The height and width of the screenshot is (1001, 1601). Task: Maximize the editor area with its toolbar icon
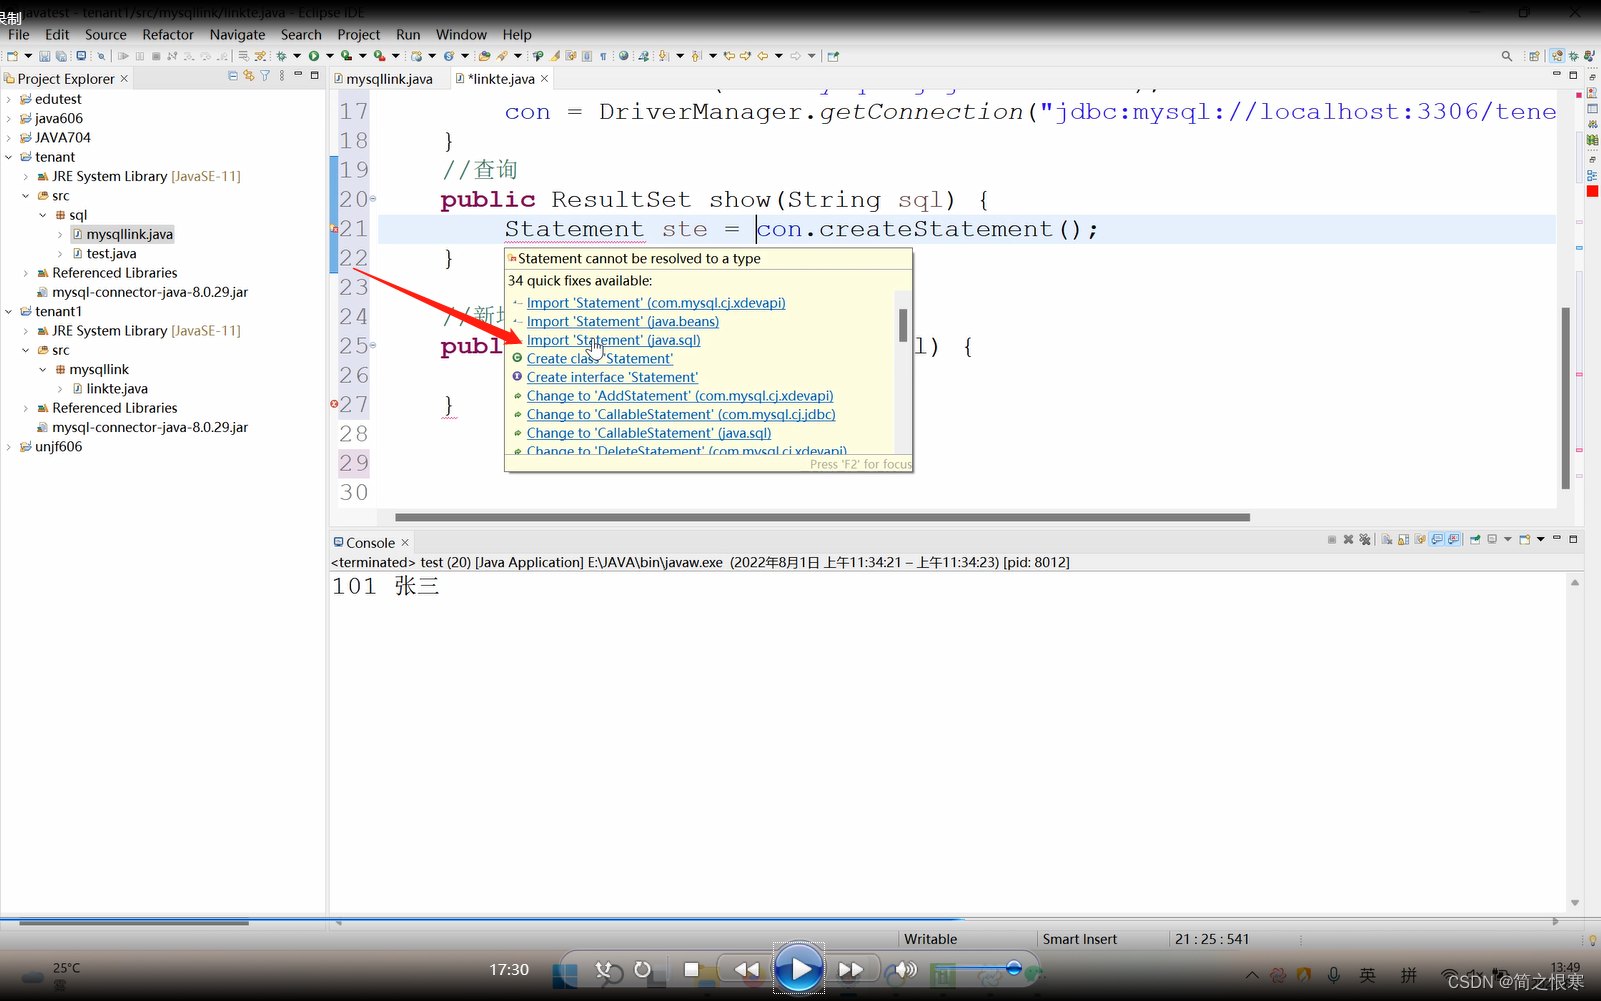[1573, 75]
